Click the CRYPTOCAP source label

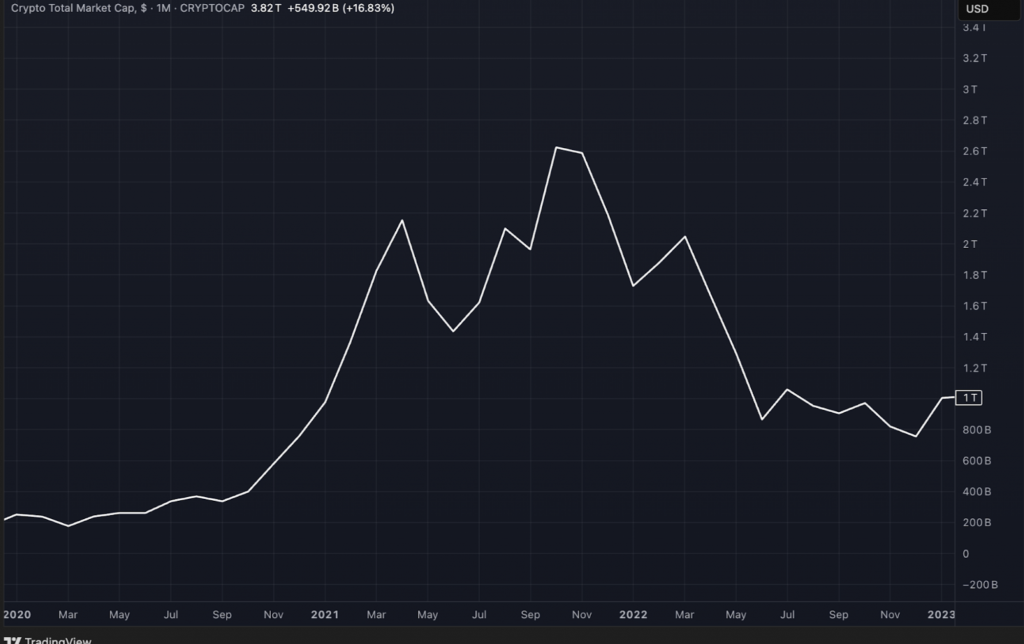pos(212,8)
